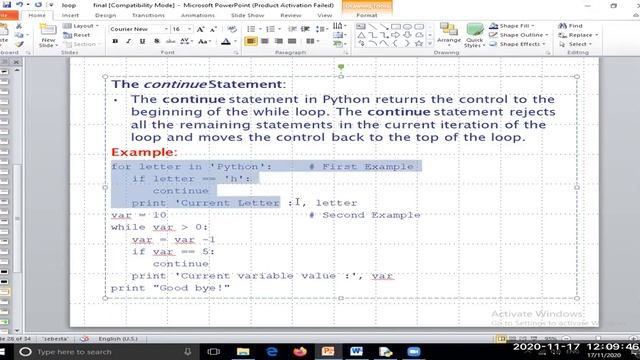Increase the font size
The height and width of the screenshot is (360, 640).
[x=200, y=29]
